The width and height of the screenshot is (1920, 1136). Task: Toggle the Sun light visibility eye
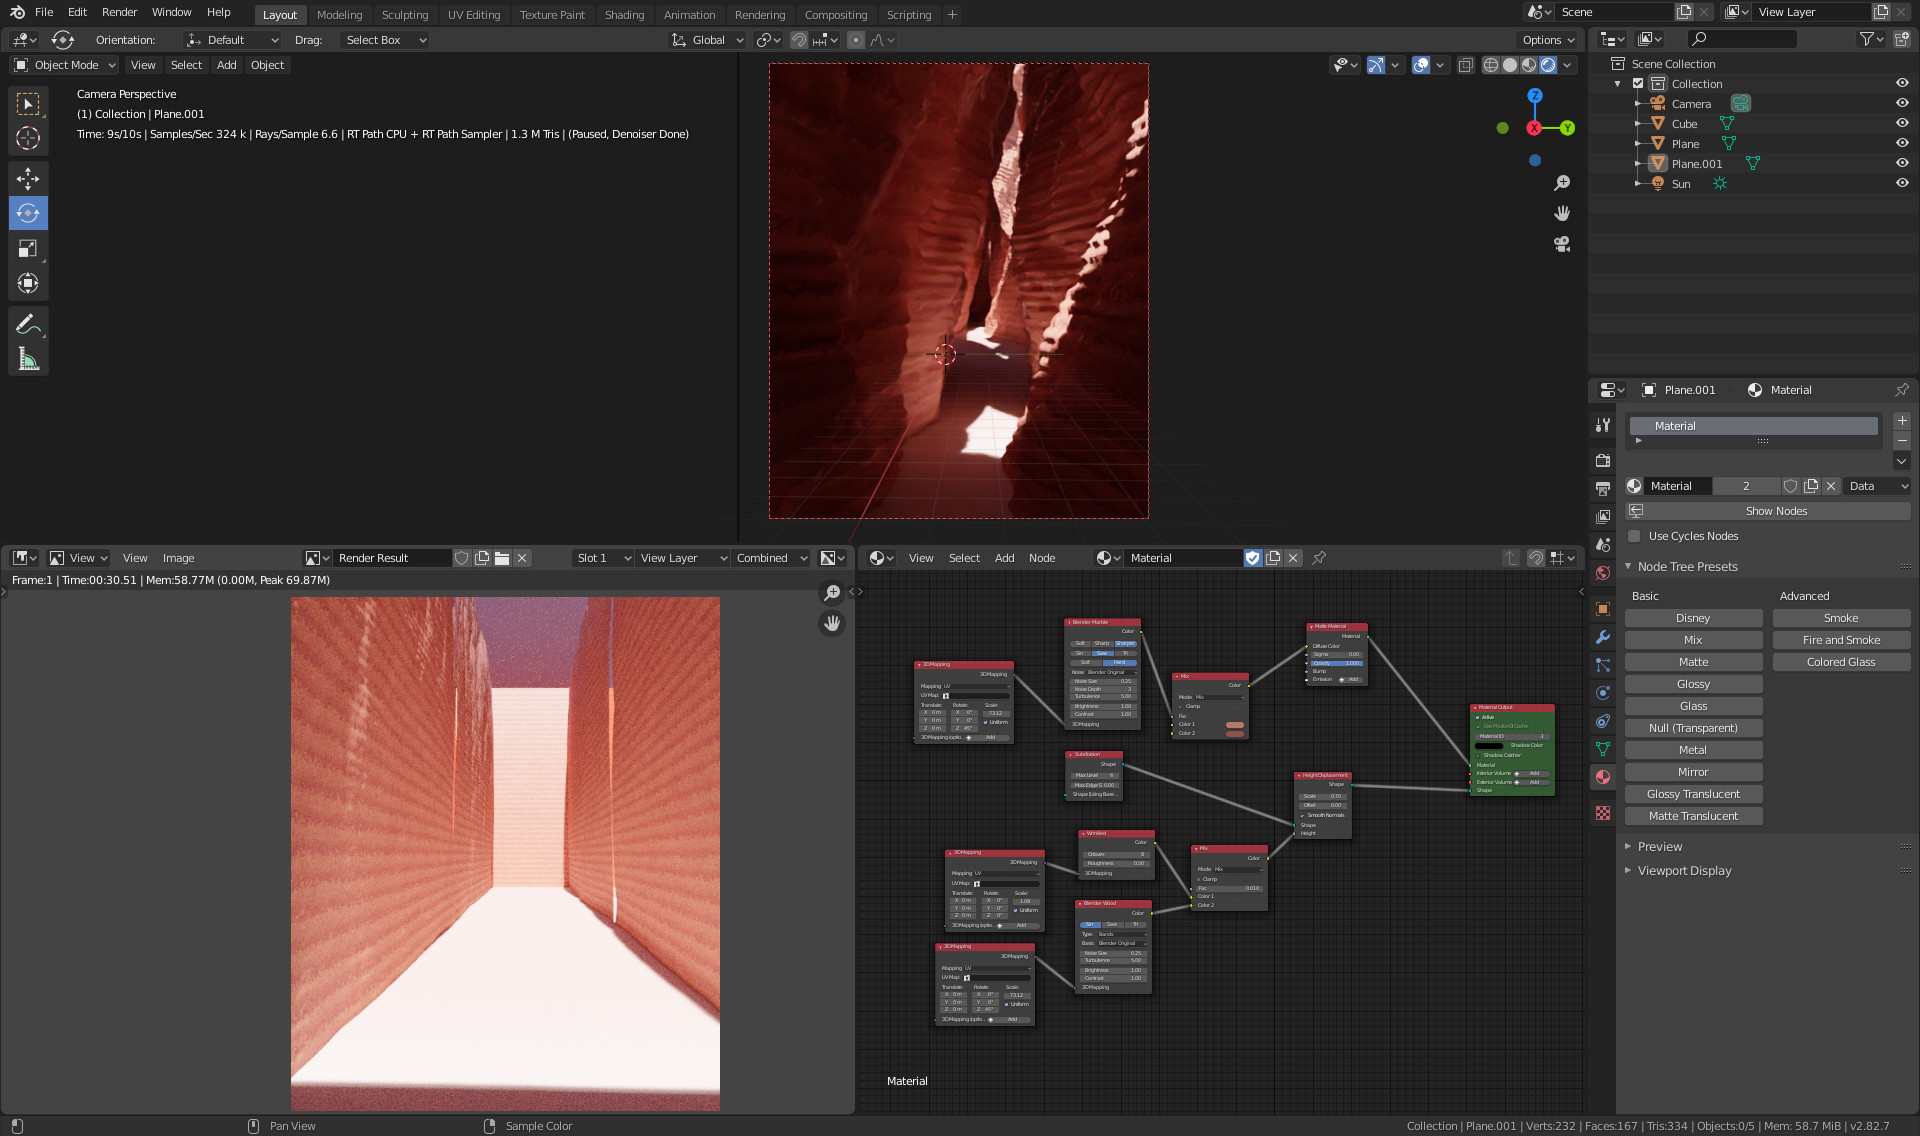pyautogui.click(x=1902, y=184)
